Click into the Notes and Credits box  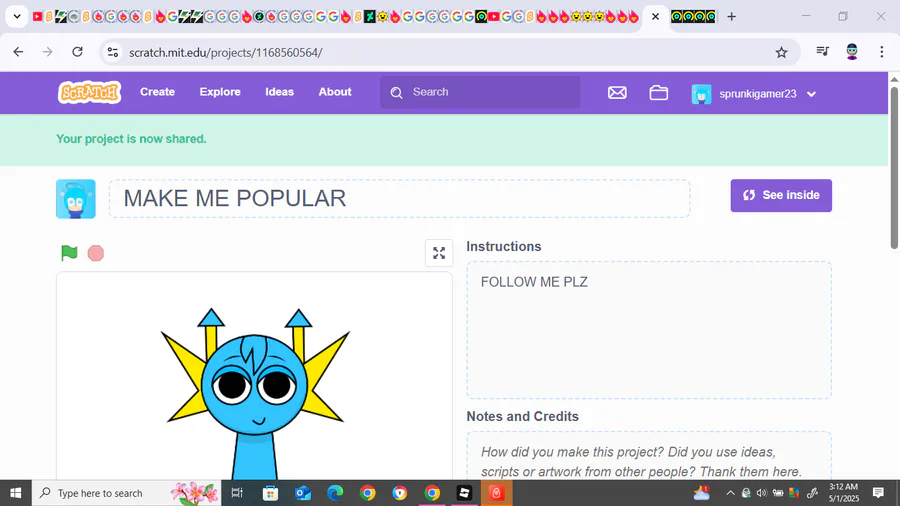[x=649, y=456]
